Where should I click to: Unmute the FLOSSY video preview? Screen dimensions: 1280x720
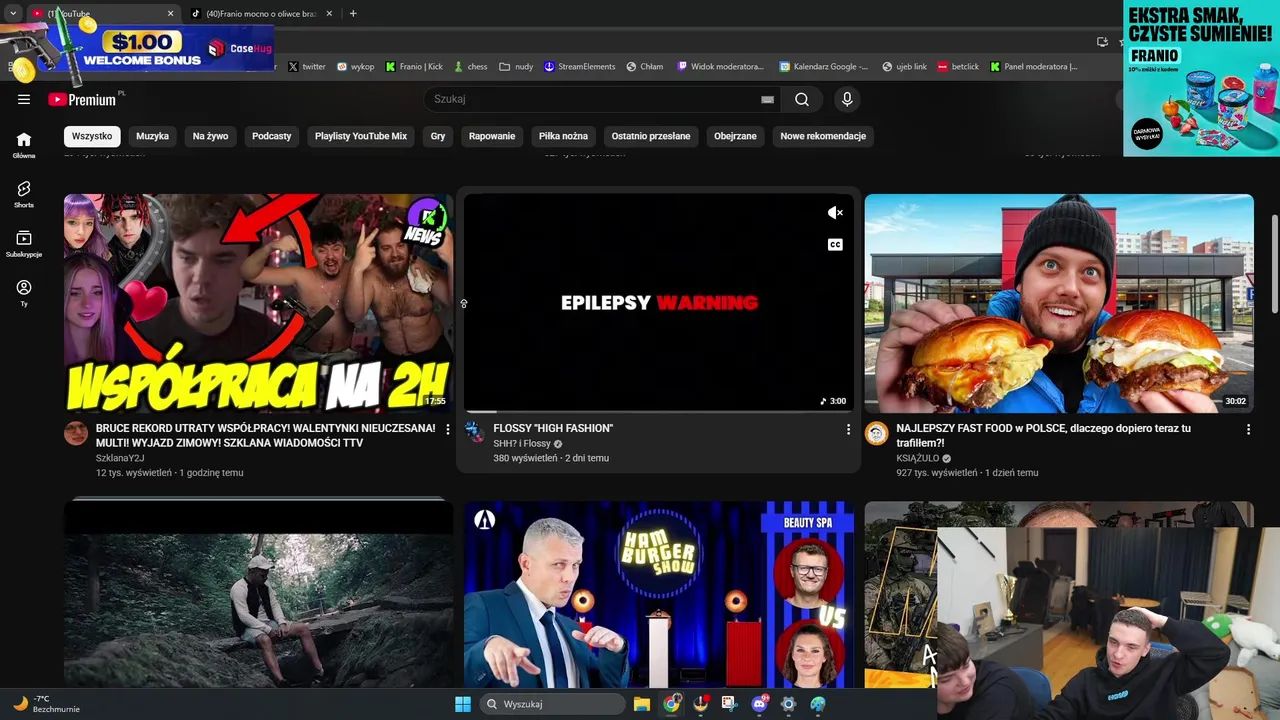point(835,212)
